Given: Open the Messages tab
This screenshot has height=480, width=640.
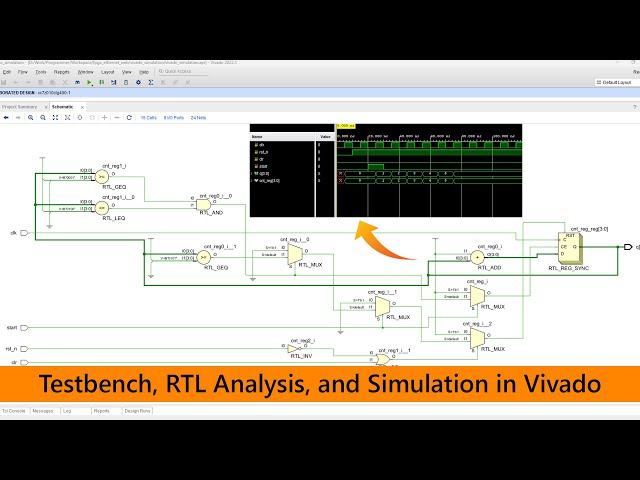Looking at the screenshot, I should [43, 411].
